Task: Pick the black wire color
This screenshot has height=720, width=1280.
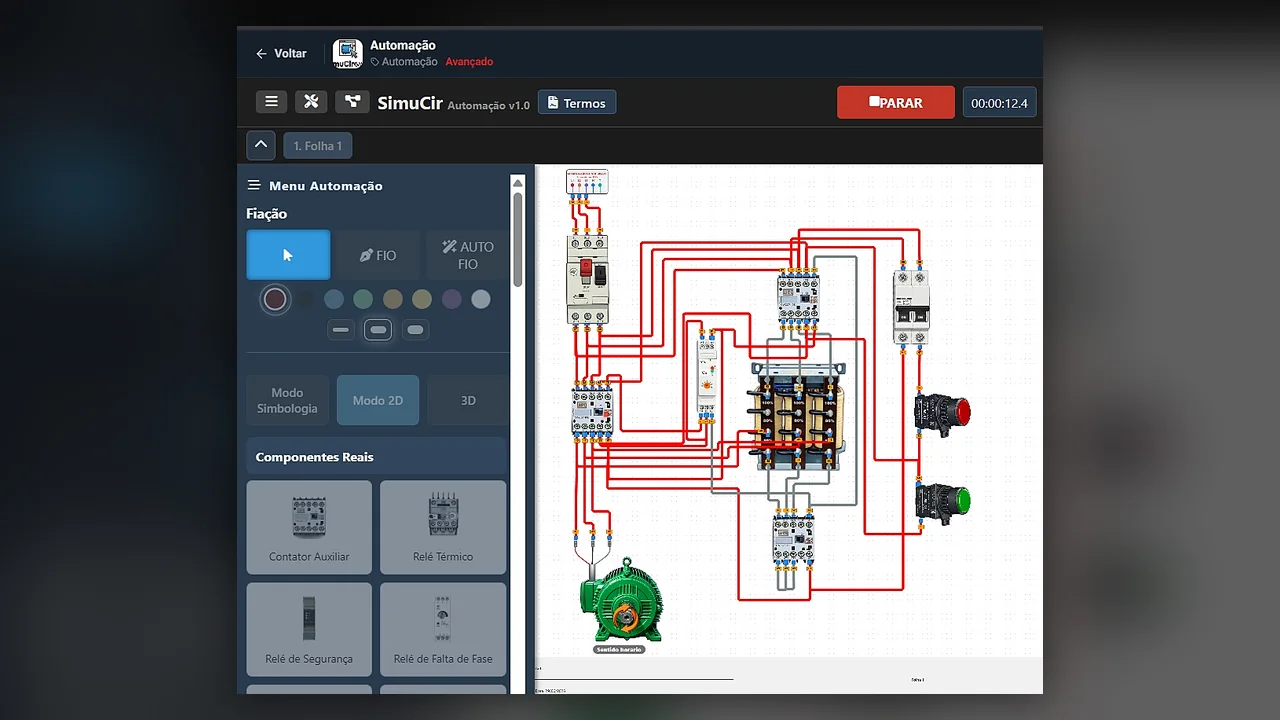Action: (305, 299)
